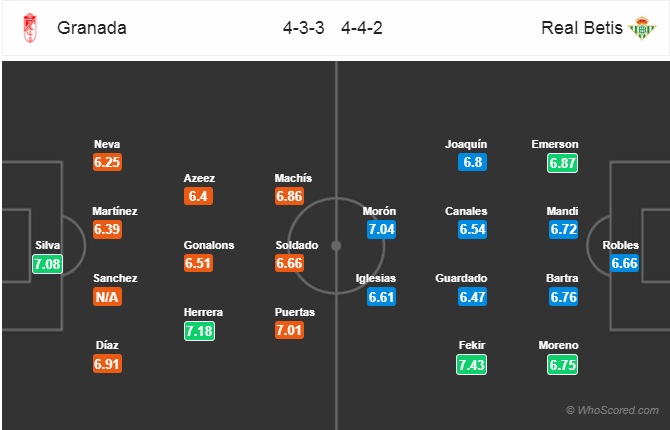This screenshot has width=670, height=430.
Task: Click the 4-3-3 formation label
Action: pos(303,28)
